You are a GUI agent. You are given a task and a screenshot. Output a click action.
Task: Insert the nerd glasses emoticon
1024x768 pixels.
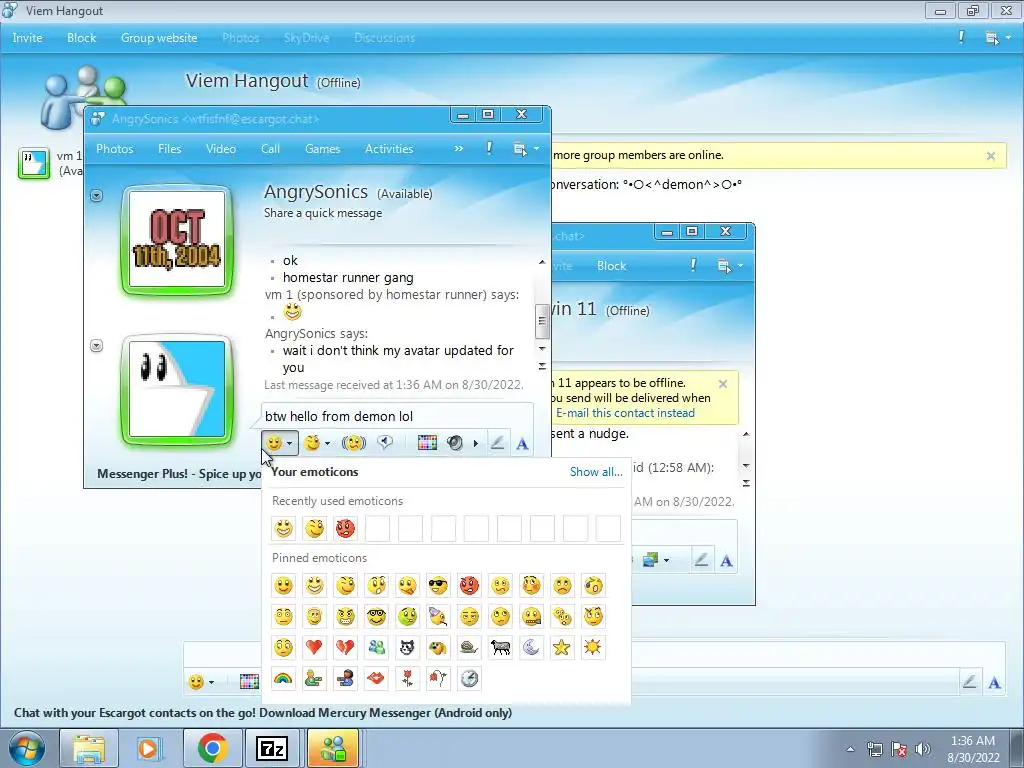click(x=376, y=616)
